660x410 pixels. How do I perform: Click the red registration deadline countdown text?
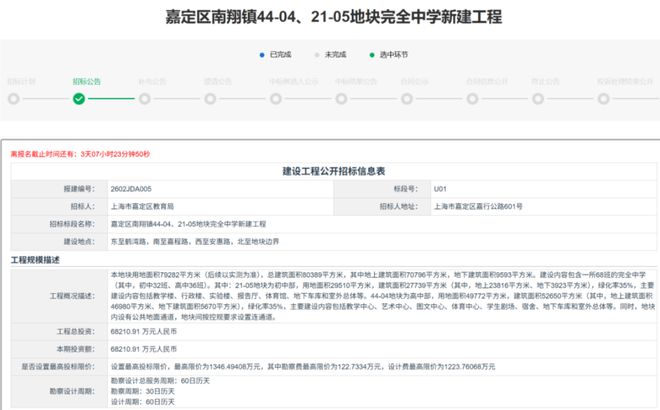[x=80, y=154]
